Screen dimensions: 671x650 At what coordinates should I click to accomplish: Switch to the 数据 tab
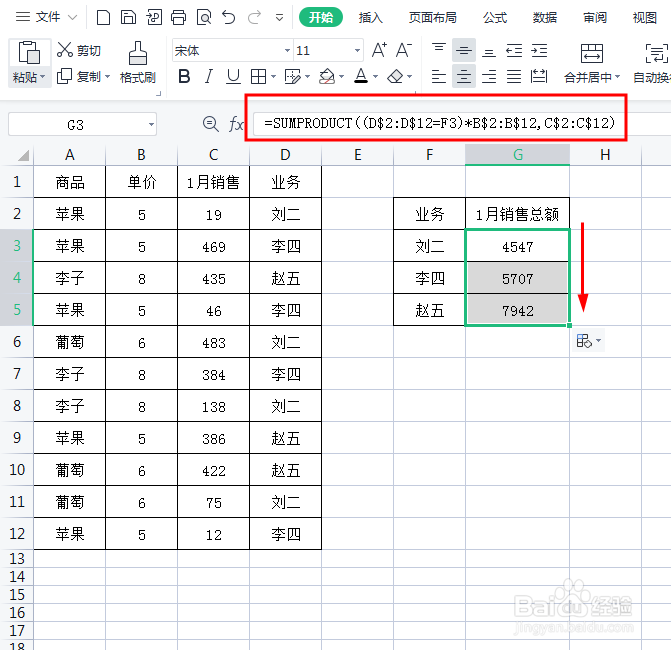(x=545, y=18)
